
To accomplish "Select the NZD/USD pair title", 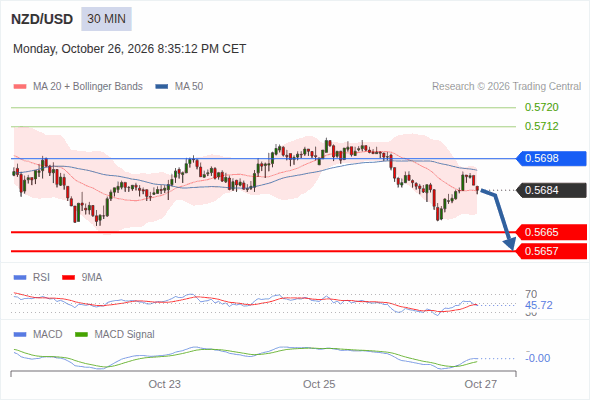I will (42, 19).
